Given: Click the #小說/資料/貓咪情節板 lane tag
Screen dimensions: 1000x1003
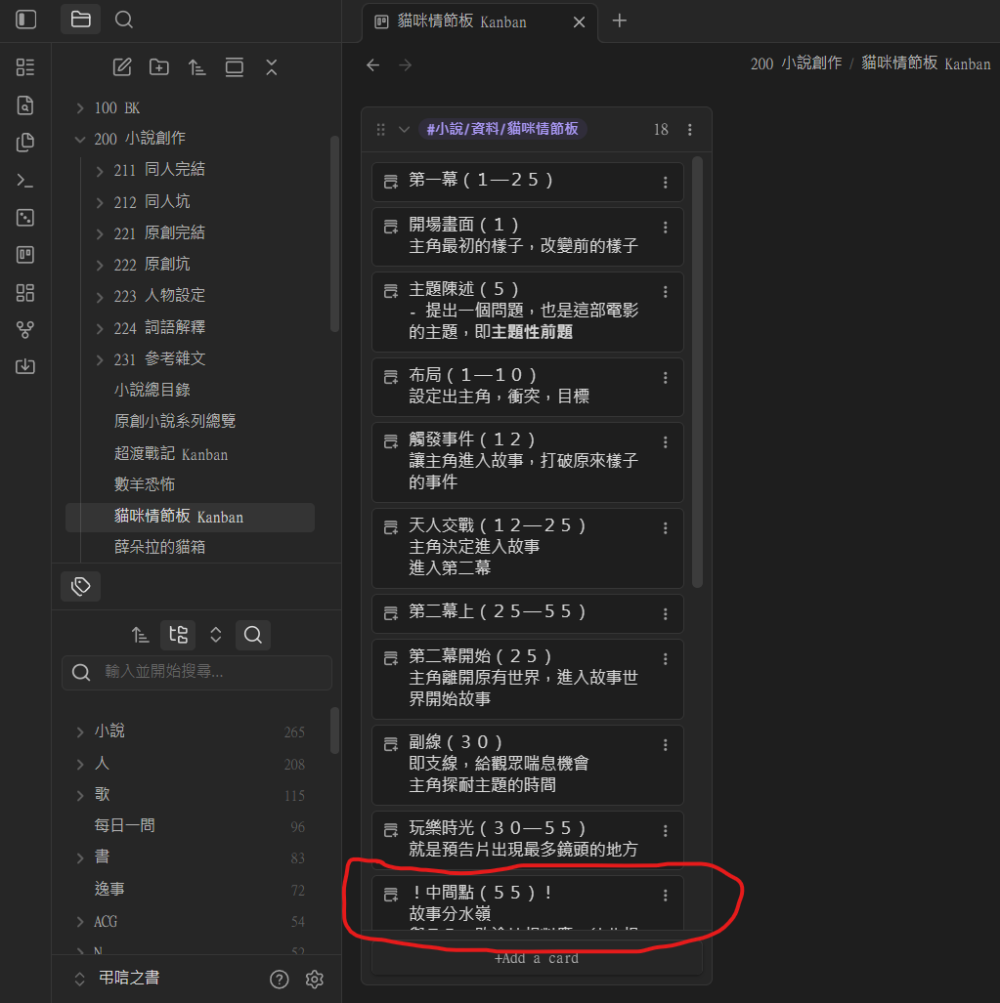Looking at the screenshot, I should point(502,129).
